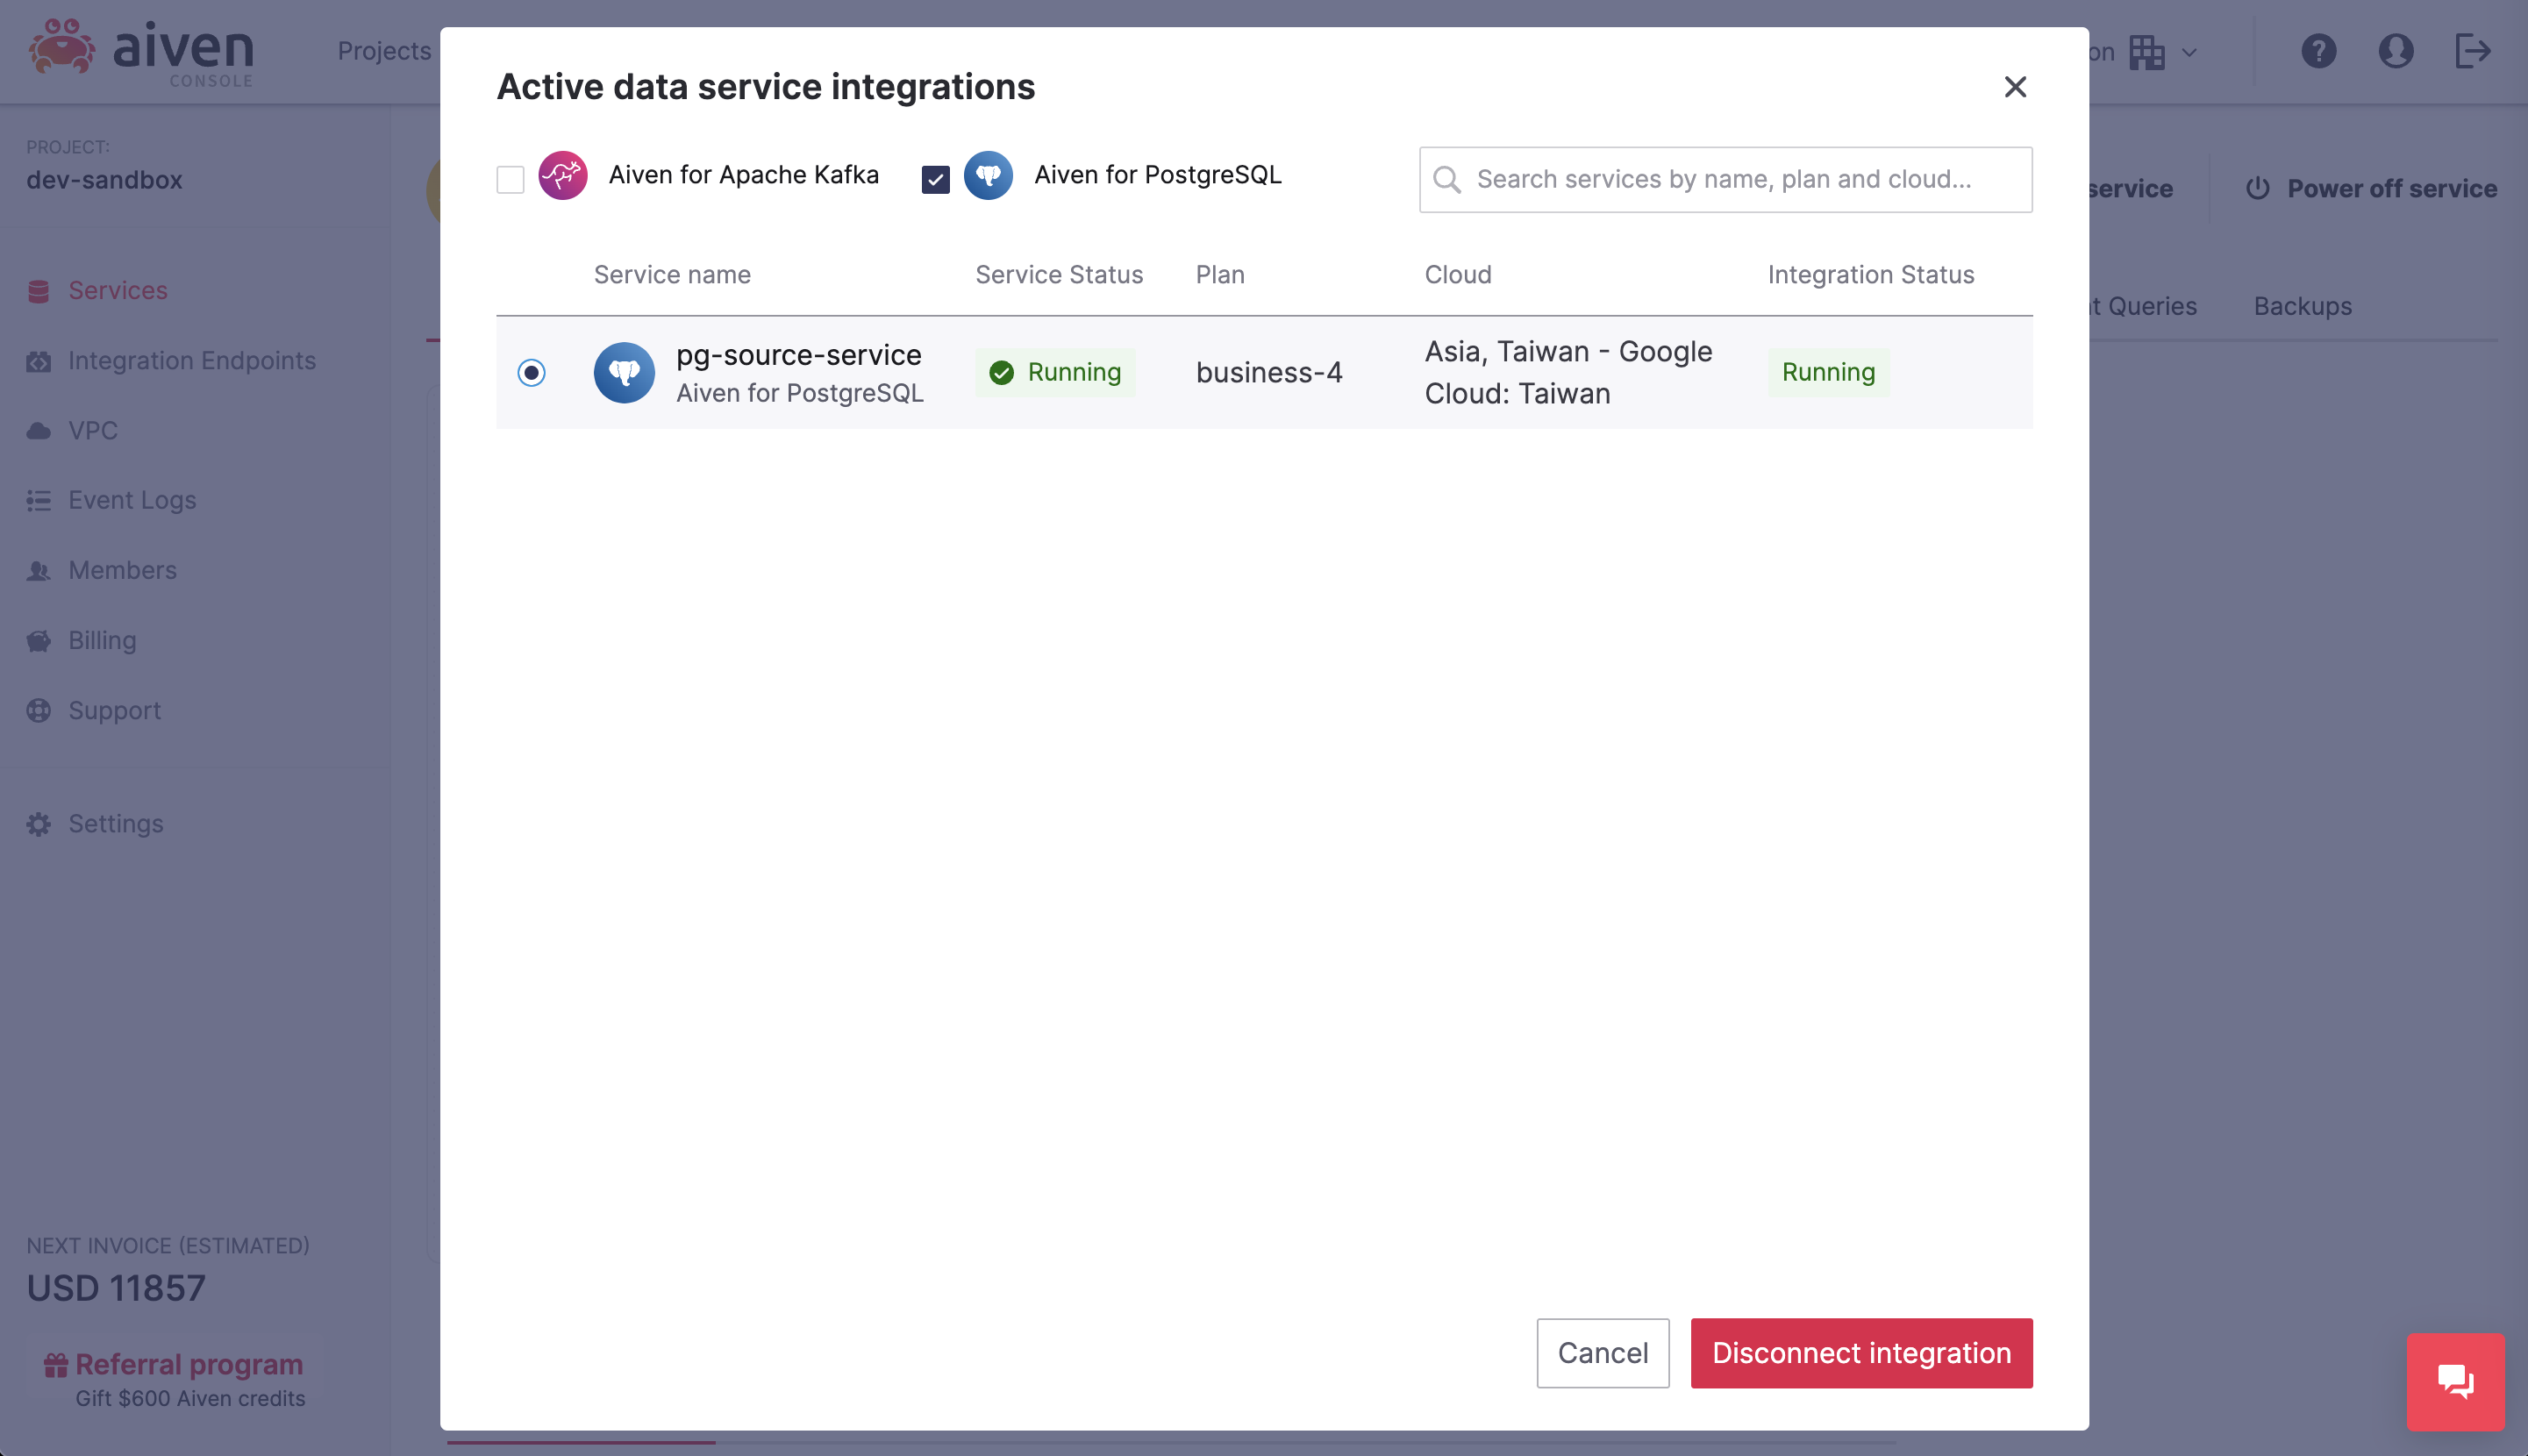
Task: Open Settings in the sidebar
Action: point(116,823)
